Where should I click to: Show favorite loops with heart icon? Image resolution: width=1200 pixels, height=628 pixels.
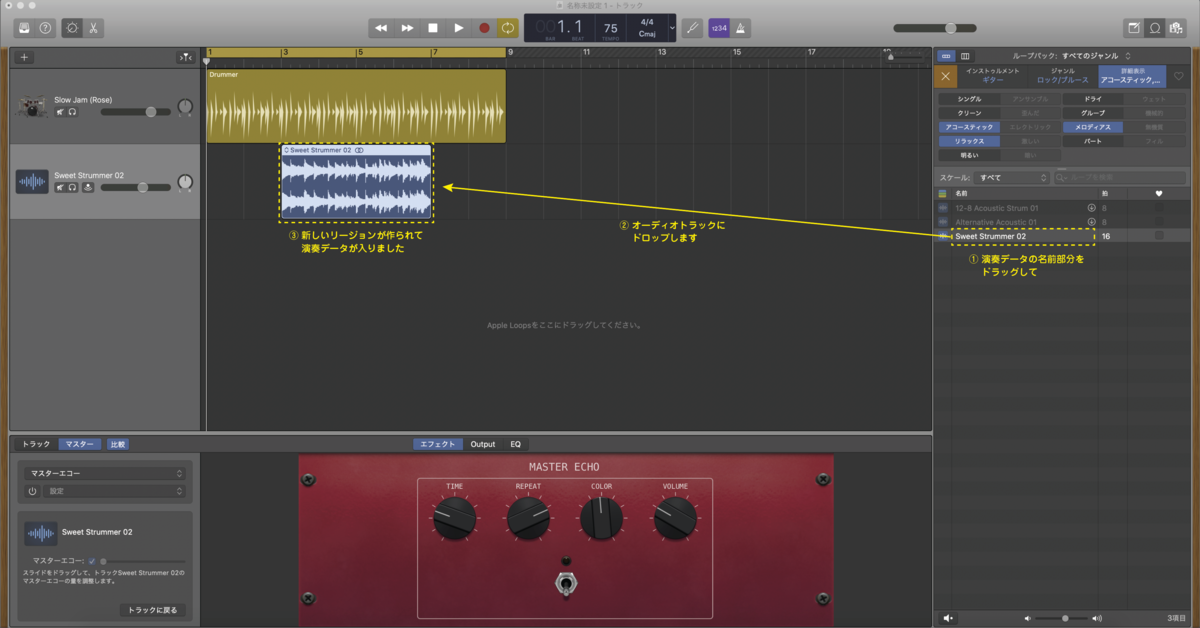coord(1179,76)
